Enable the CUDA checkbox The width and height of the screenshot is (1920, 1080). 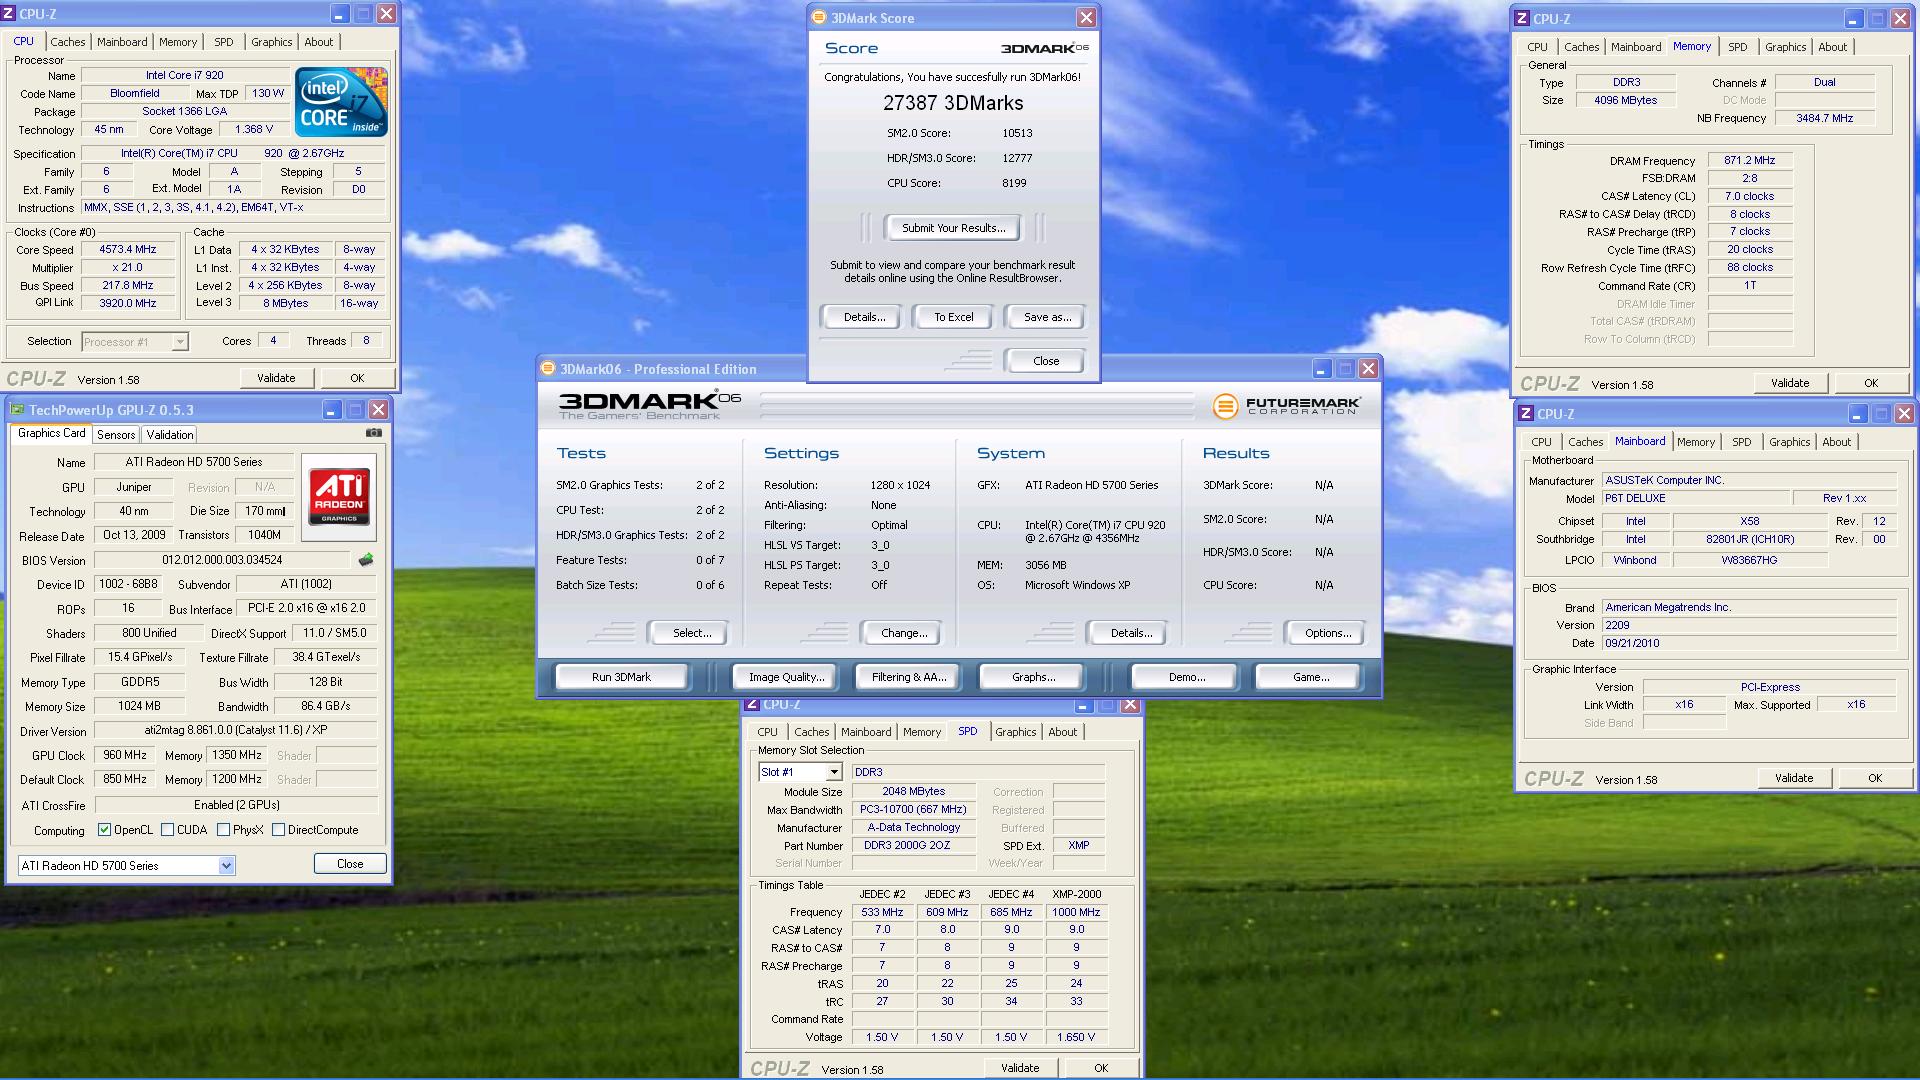(168, 830)
